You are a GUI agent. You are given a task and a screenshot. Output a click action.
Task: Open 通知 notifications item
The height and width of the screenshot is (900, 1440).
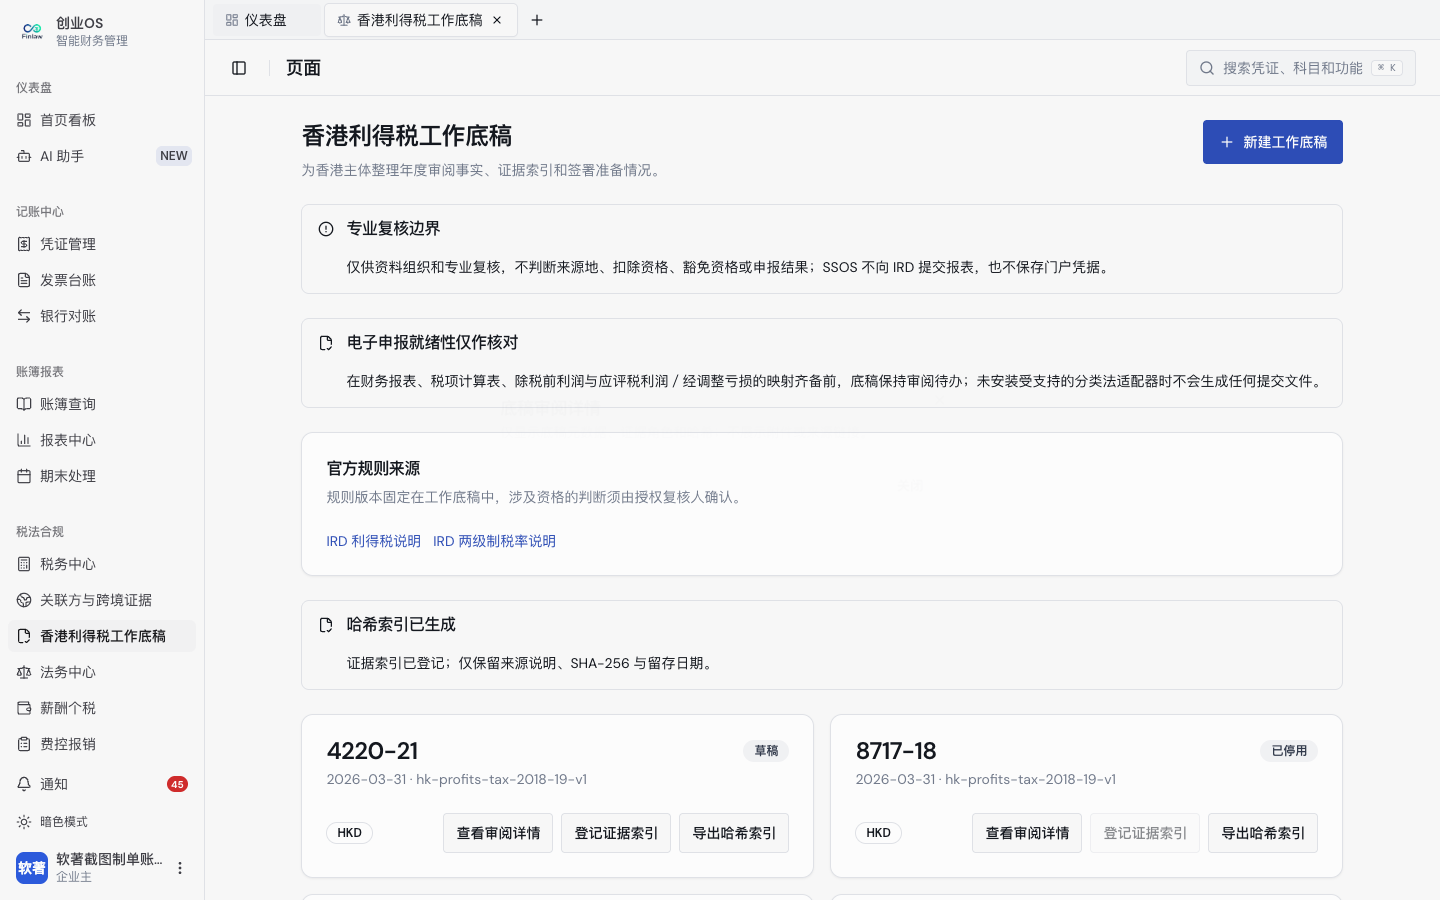[x=102, y=784]
